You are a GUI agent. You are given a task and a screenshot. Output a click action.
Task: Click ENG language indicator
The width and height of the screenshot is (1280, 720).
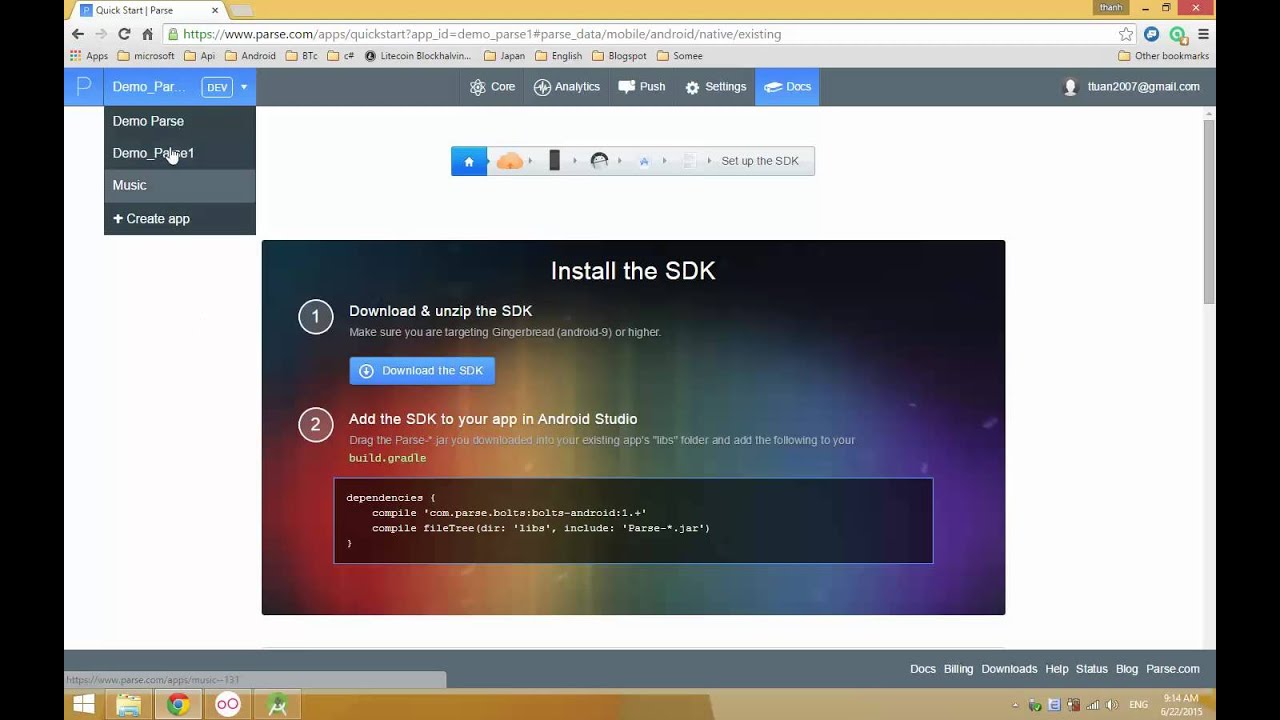[1138, 705]
